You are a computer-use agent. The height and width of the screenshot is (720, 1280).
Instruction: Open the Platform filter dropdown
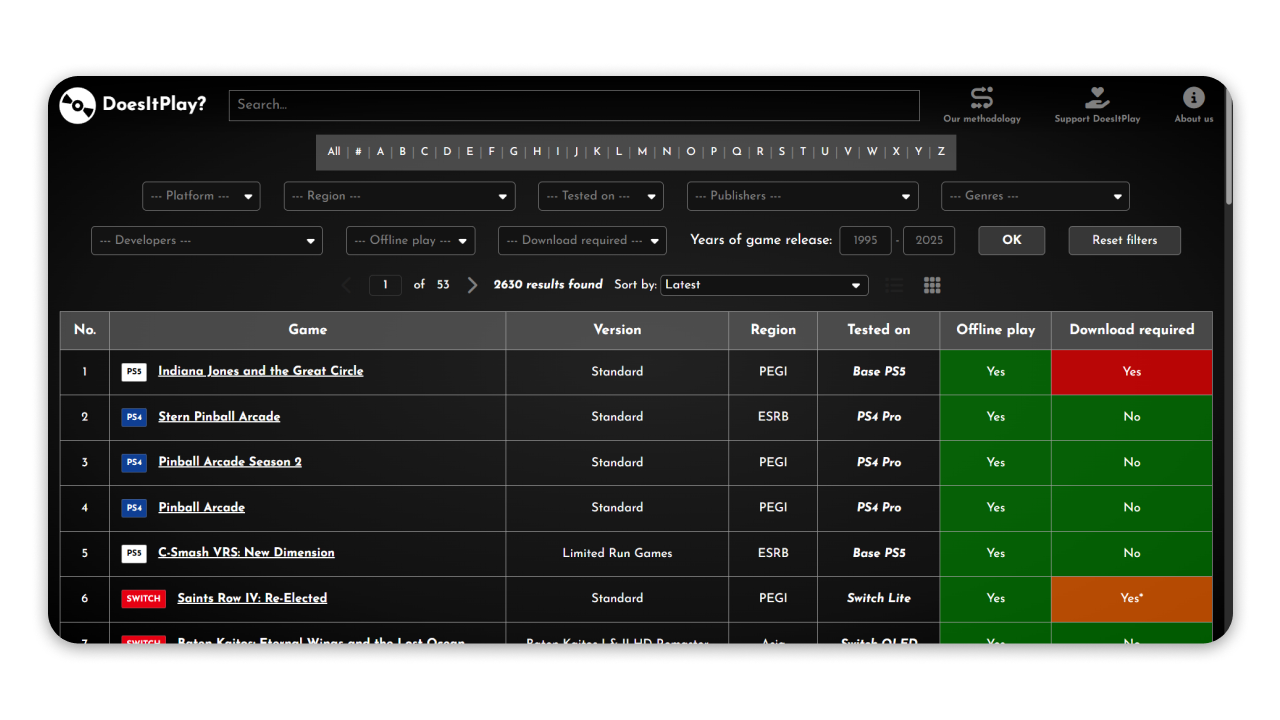coord(201,196)
